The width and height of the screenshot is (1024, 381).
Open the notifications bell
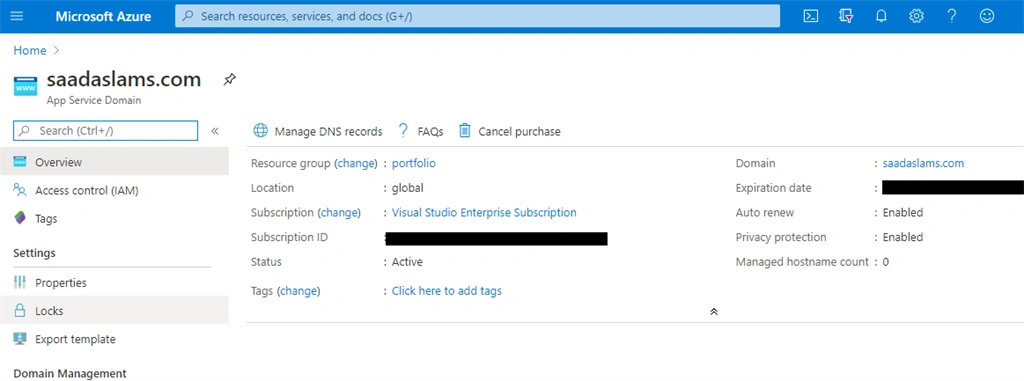click(882, 16)
